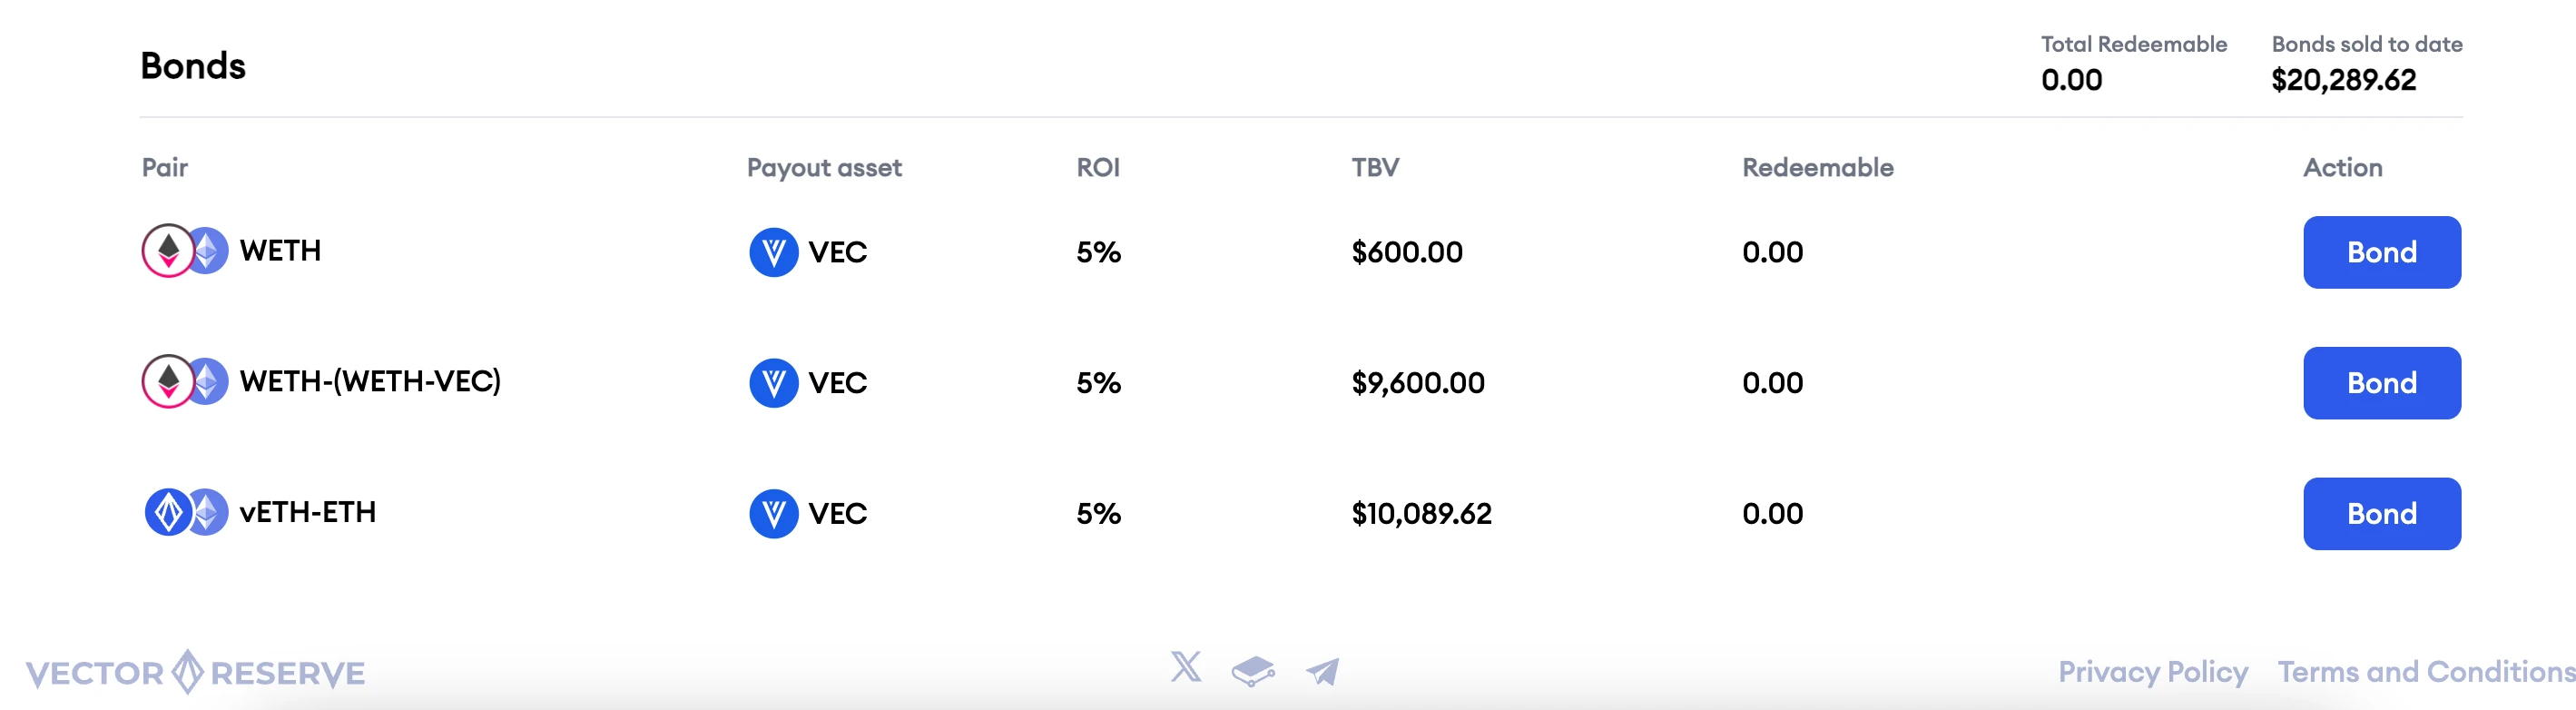This screenshot has height=710, width=2576.
Task: Click the VEC icon in WETH-(WETH-VEC) row
Action: pyautogui.click(x=773, y=383)
